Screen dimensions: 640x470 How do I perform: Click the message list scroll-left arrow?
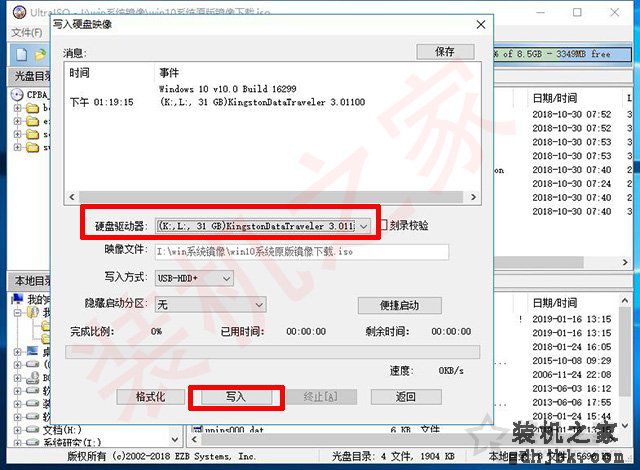click(72, 197)
